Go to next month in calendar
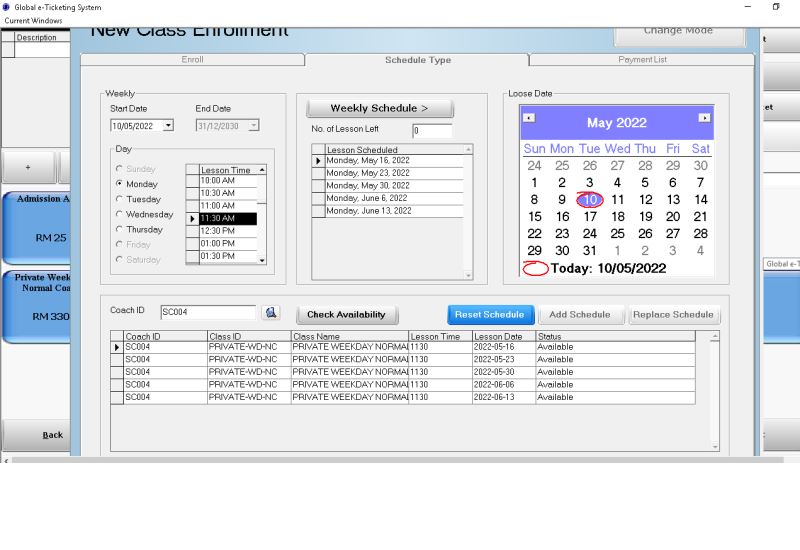This screenshot has width=800, height=550. [704, 118]
